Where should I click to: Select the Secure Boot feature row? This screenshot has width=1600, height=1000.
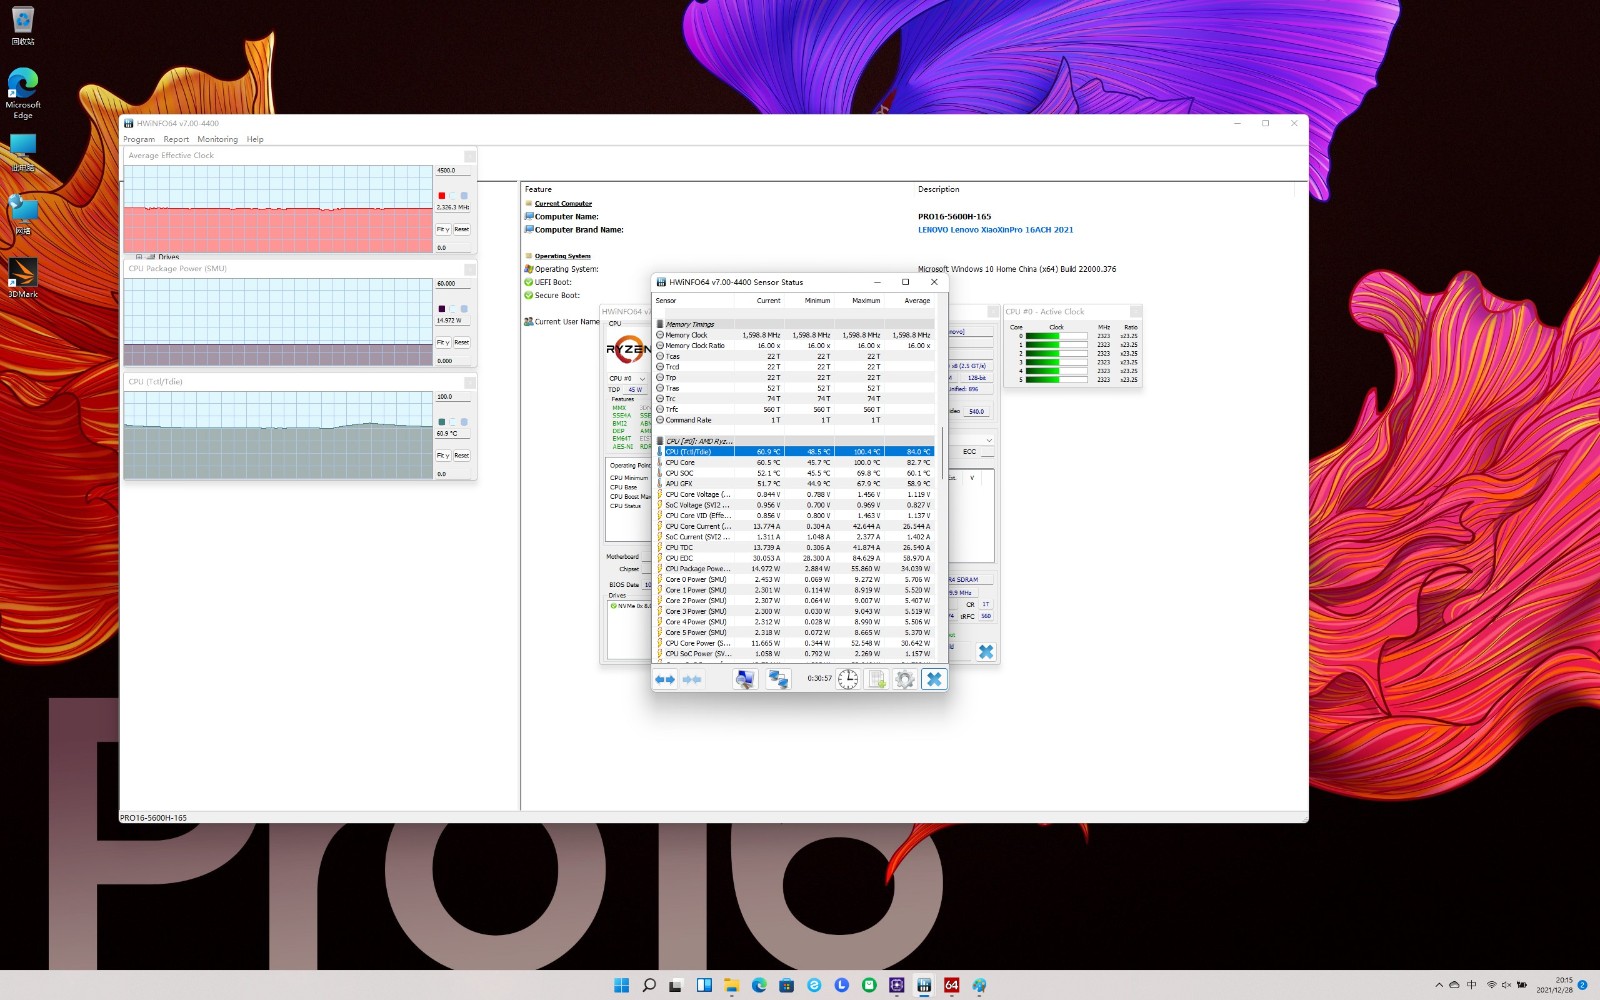click(x=552, y=295)
